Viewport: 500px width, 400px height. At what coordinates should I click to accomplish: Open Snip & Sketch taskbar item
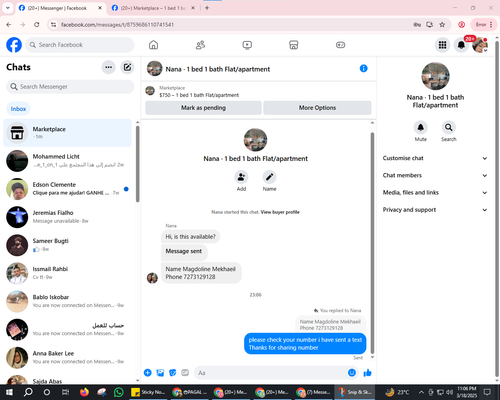[356, 392]
